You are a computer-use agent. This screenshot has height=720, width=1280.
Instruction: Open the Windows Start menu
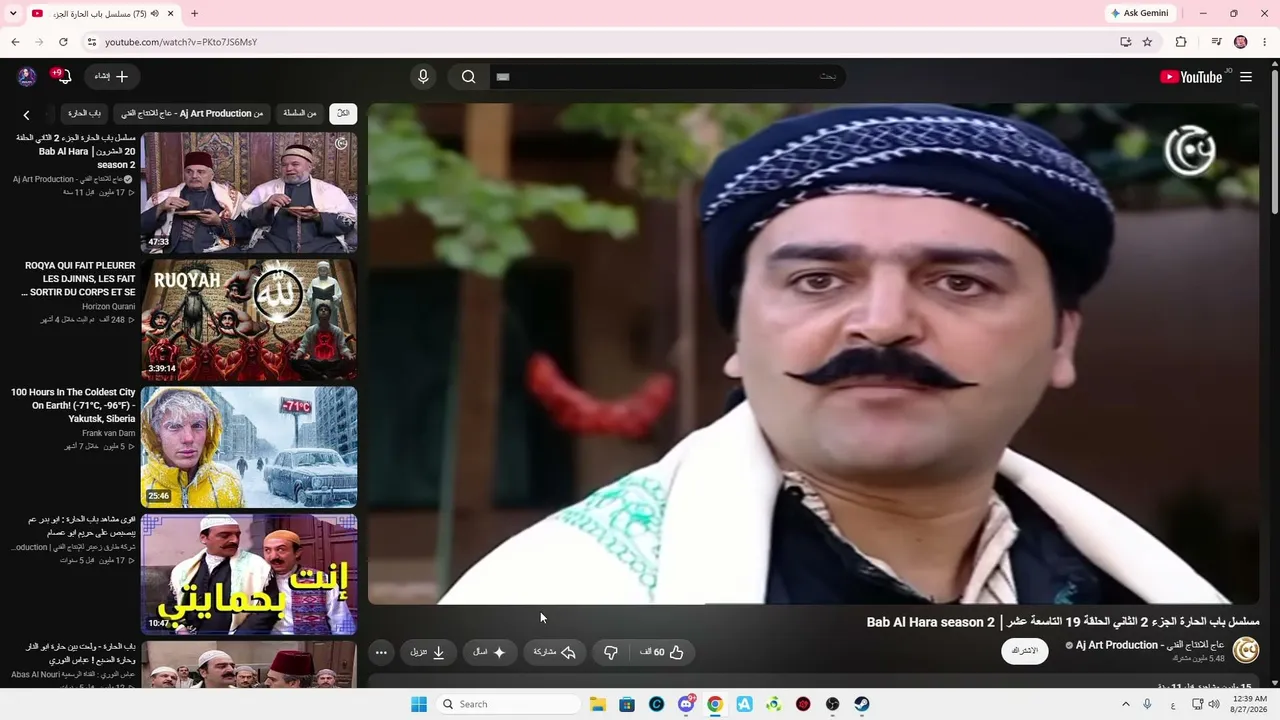pos(419,704)
